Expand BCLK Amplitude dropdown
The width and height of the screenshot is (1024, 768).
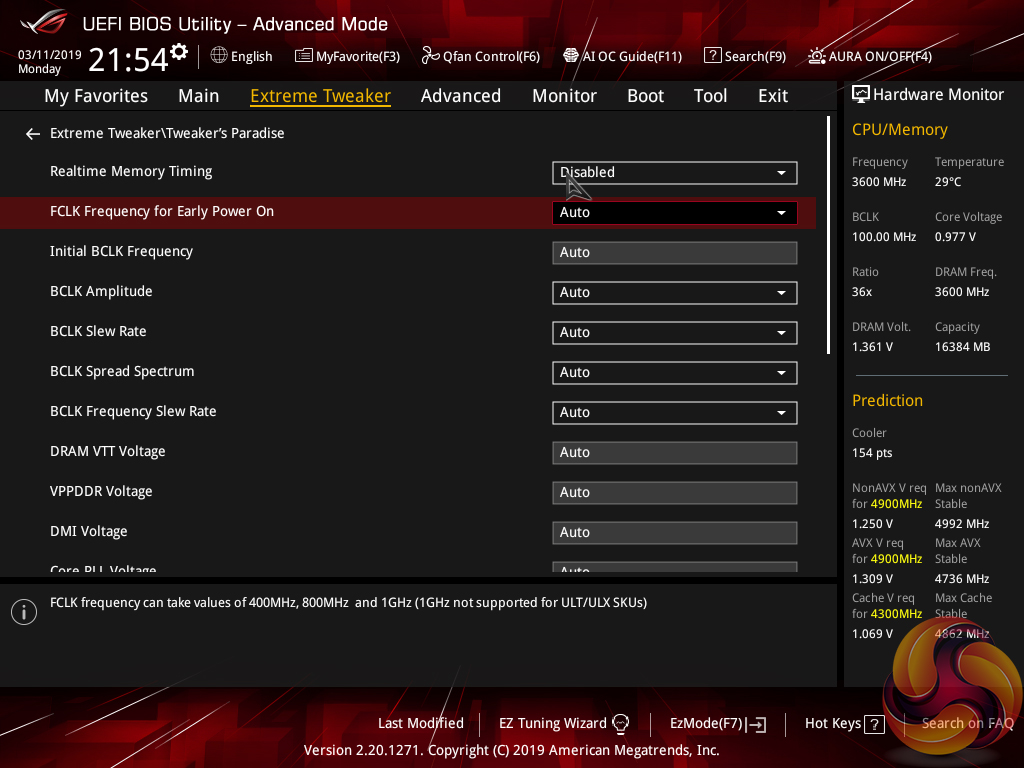[675, 293]
